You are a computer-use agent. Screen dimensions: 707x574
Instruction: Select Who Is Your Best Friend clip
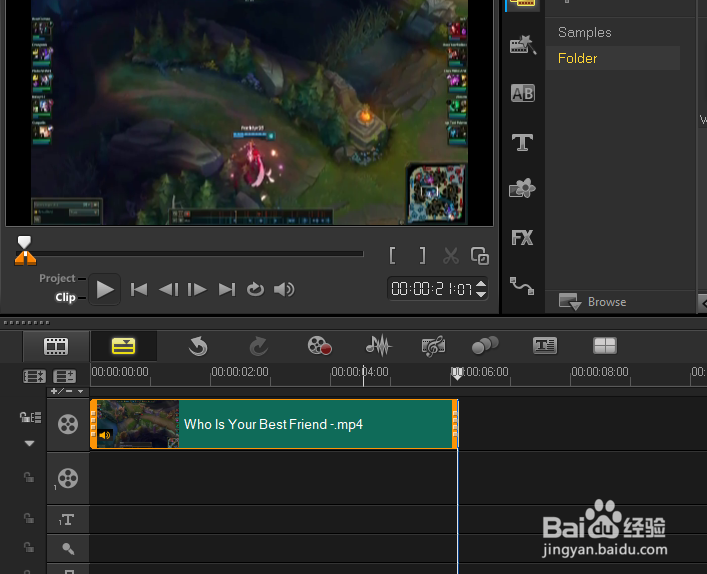point(274,424)
